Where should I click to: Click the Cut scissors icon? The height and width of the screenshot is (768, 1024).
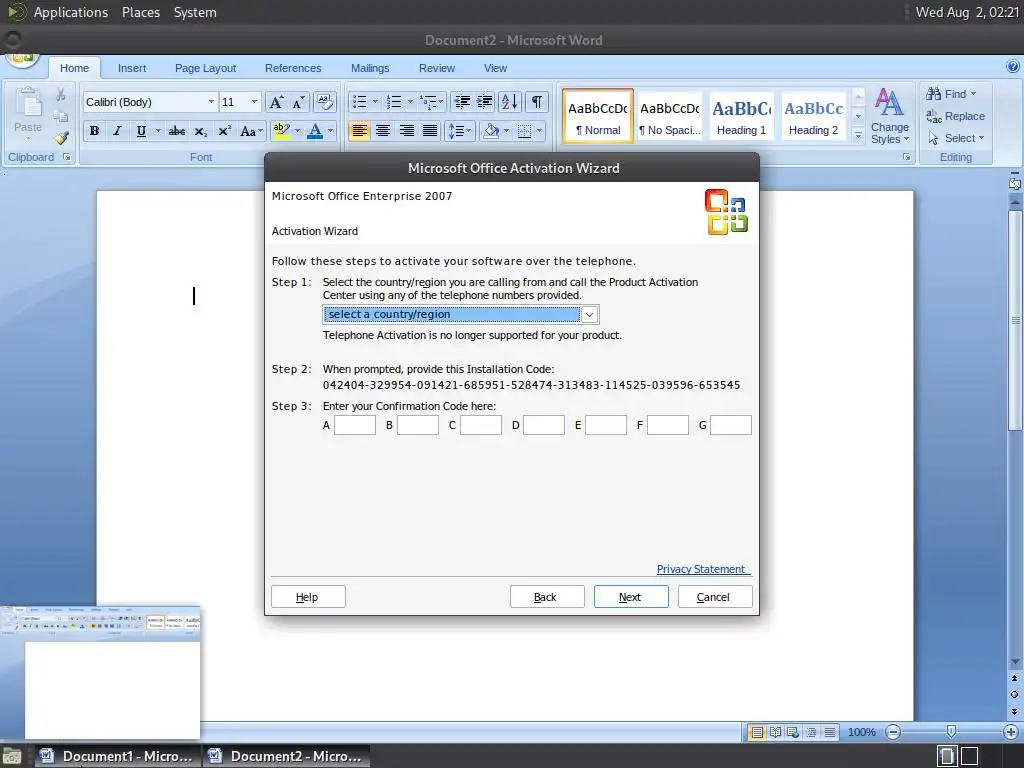pyautogui.click(x=61, y=95)
